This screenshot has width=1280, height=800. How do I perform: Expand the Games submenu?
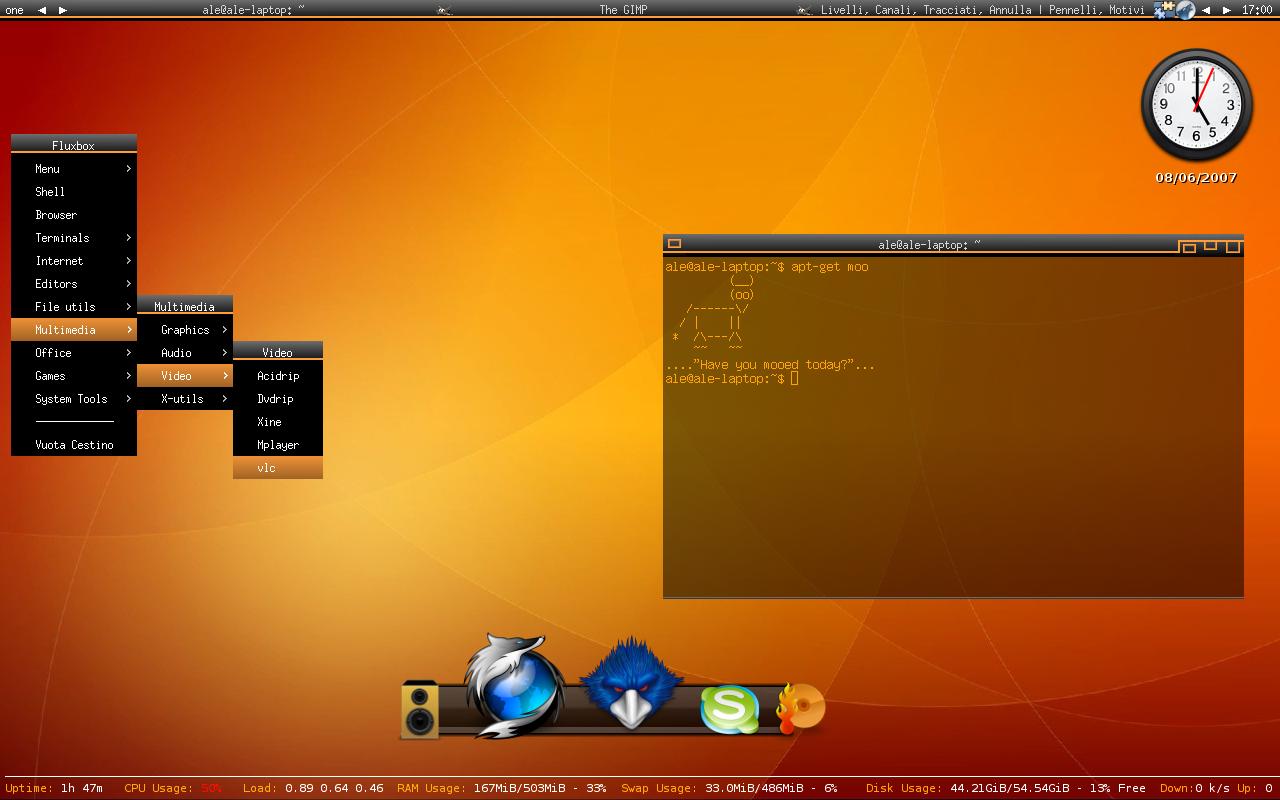point(74,376)
